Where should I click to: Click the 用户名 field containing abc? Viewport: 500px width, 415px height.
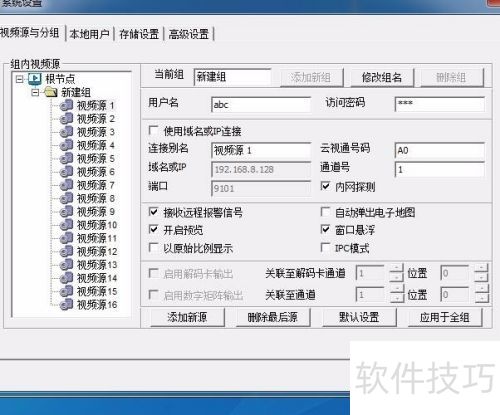point(261,105)
